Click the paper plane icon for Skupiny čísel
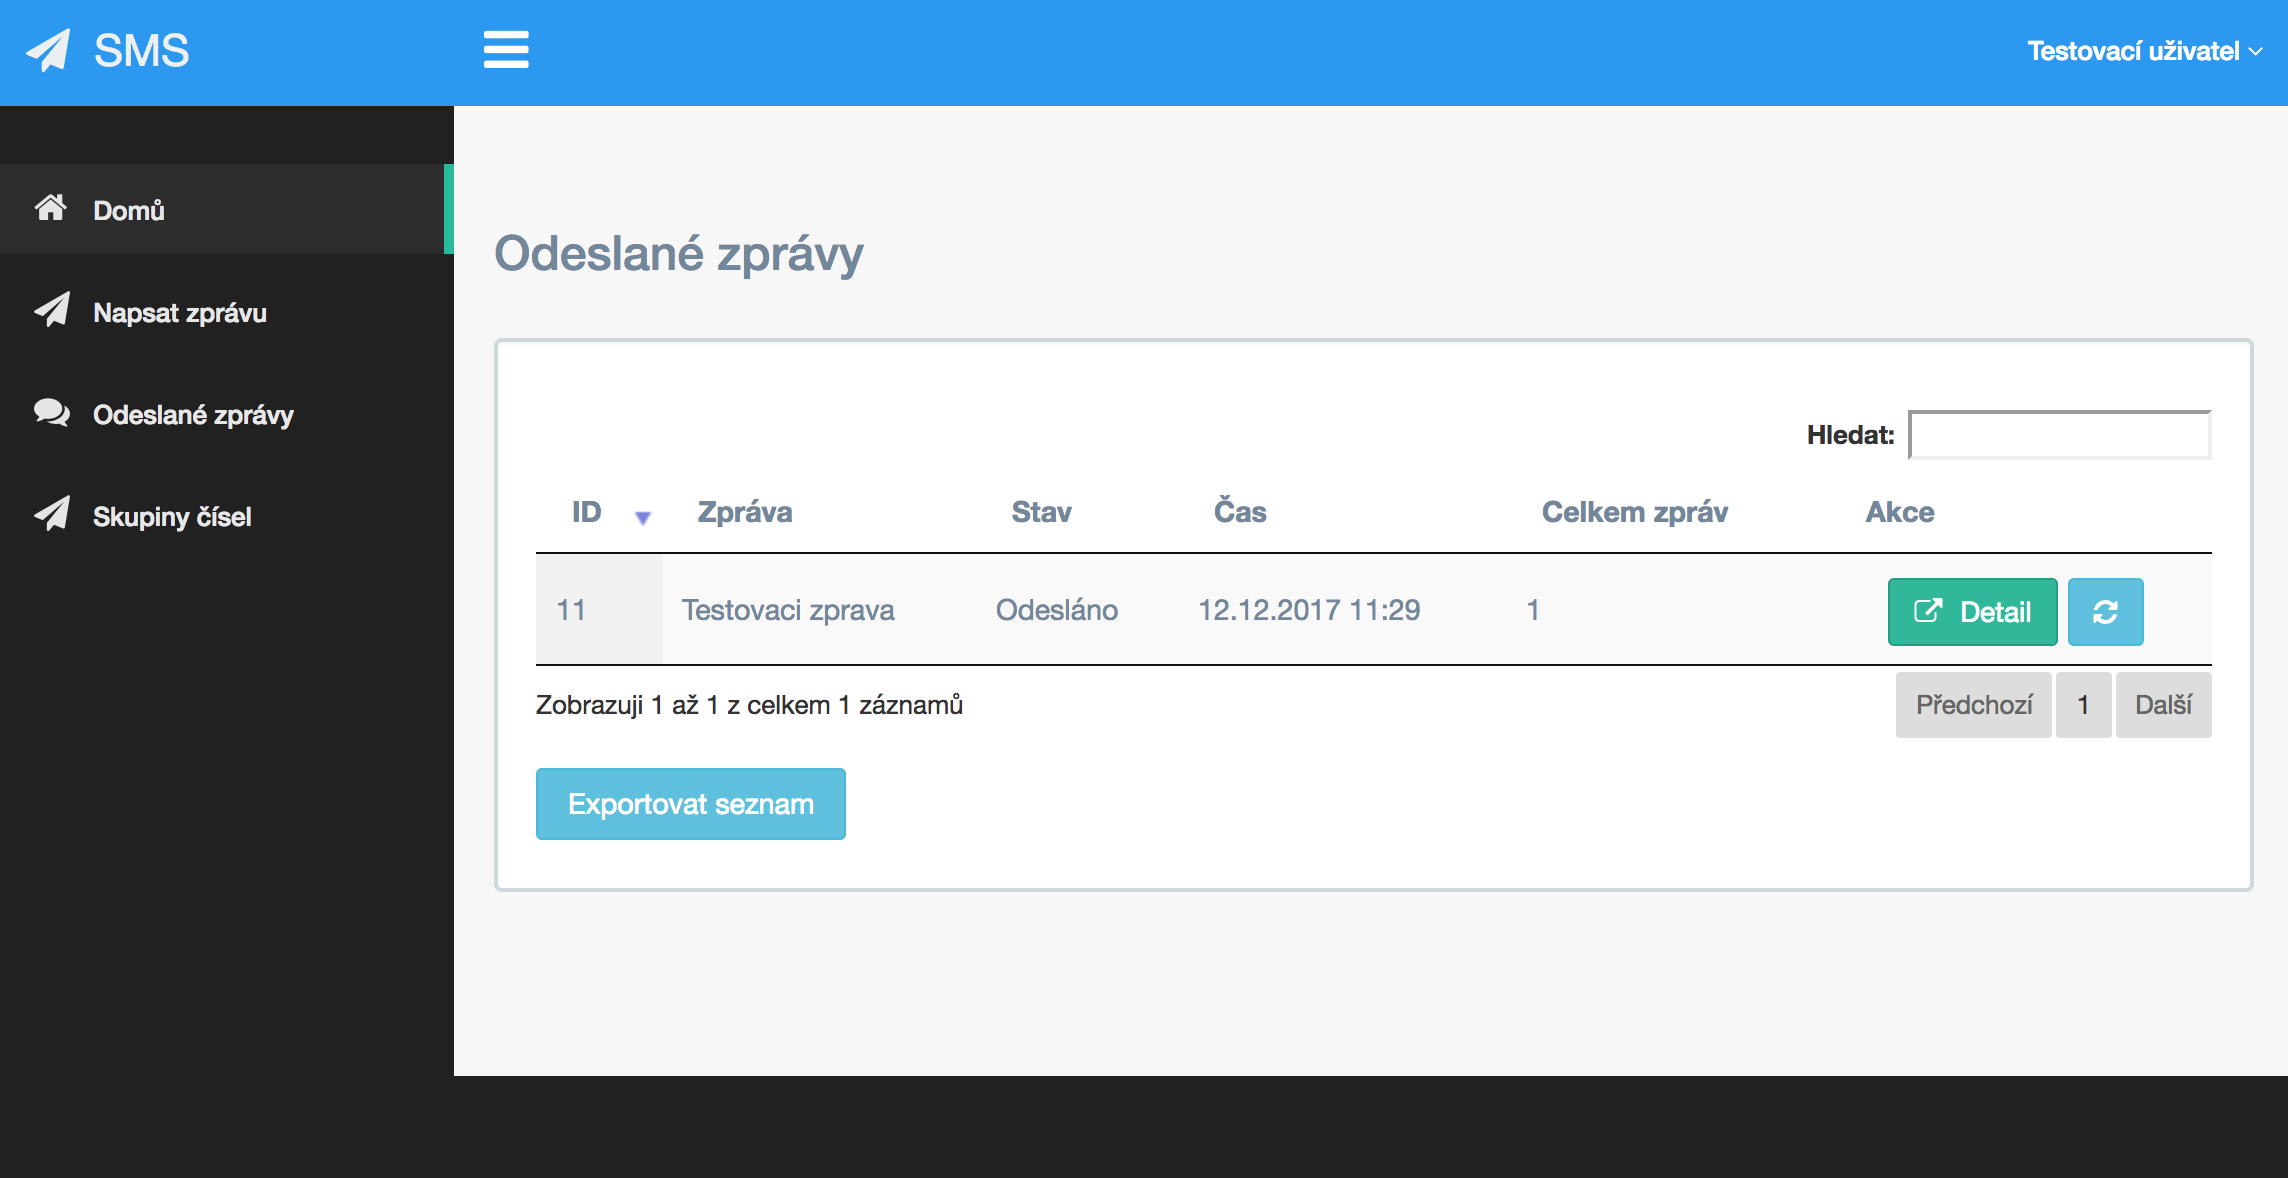Image resolution: width=2288 pixels, height=1178 pixels. click(52, 514)
